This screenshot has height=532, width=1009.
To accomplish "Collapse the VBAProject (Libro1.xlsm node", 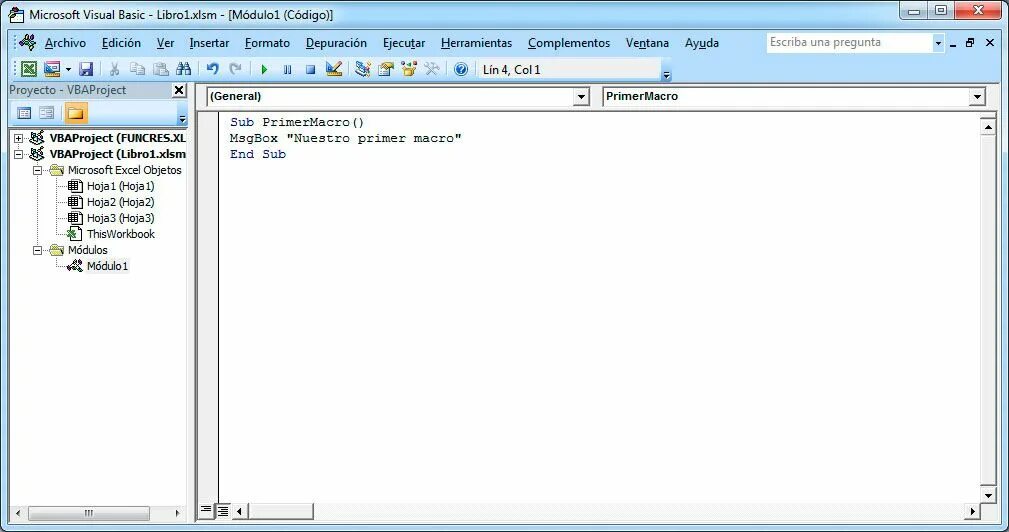I will click(19, 154).
